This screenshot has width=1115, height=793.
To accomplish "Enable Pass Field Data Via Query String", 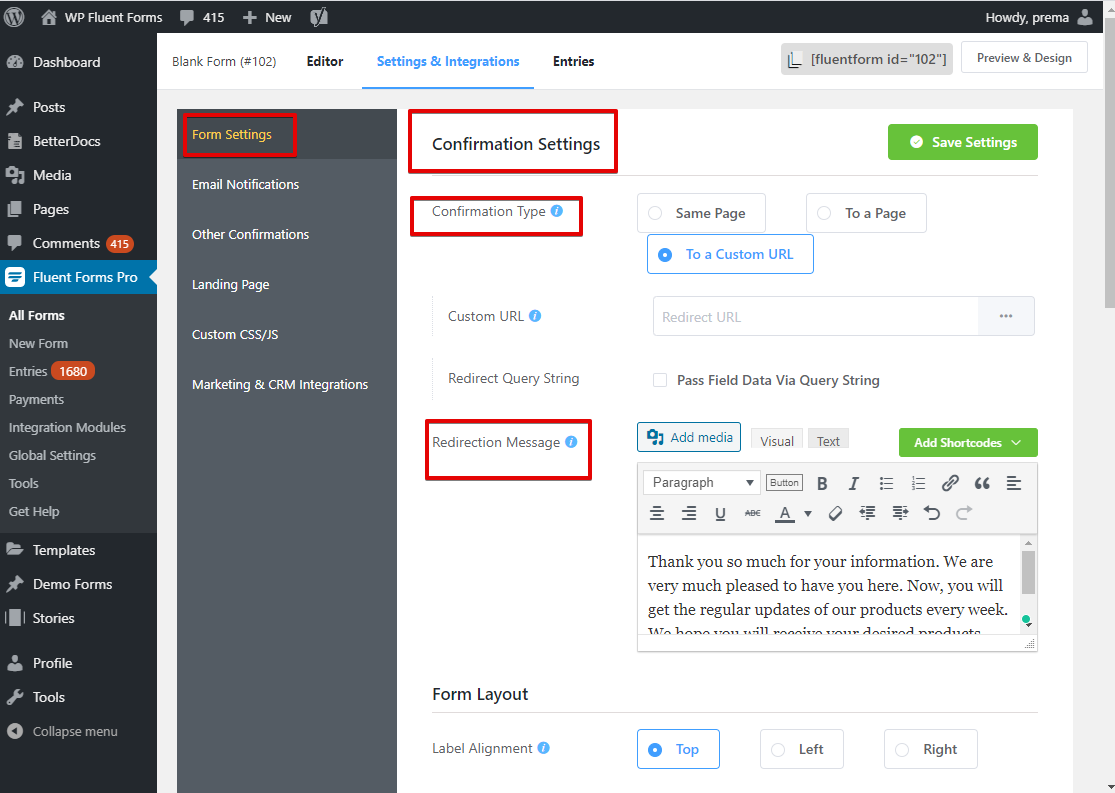I will (x=660, y=380).
